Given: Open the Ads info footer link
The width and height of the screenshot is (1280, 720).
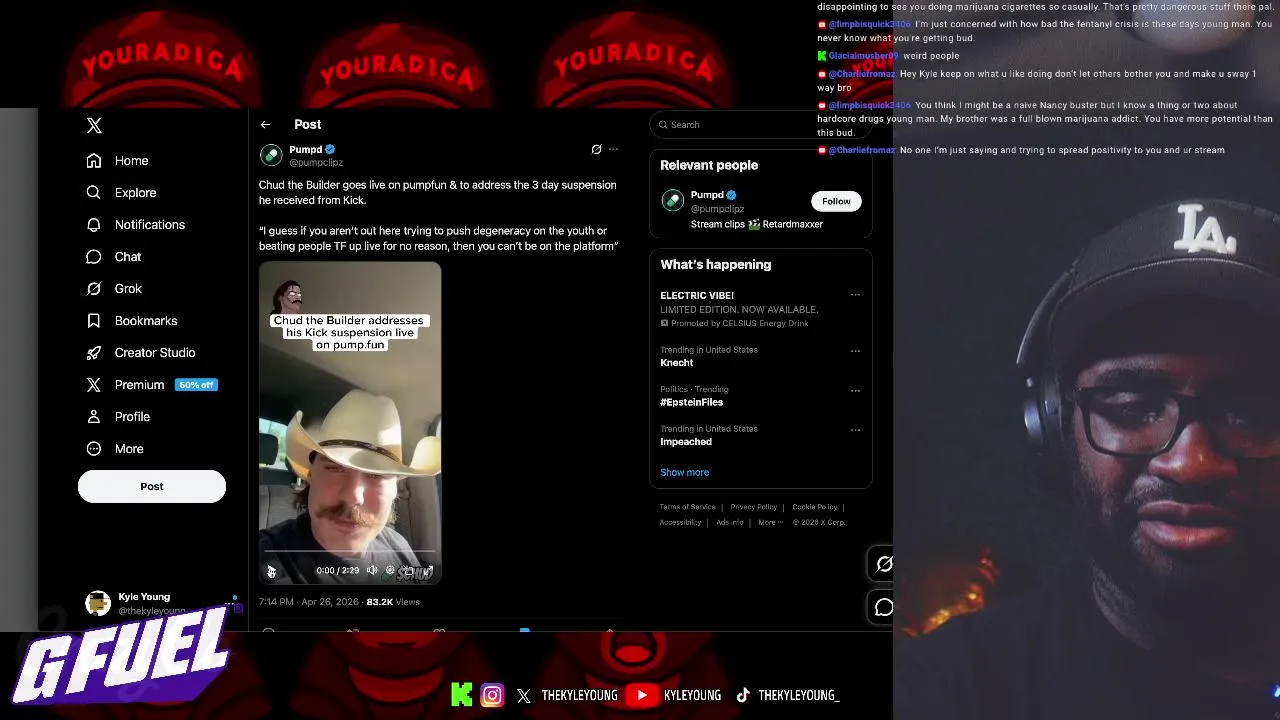Looking at the screenshot, I should tap(730, 522).
